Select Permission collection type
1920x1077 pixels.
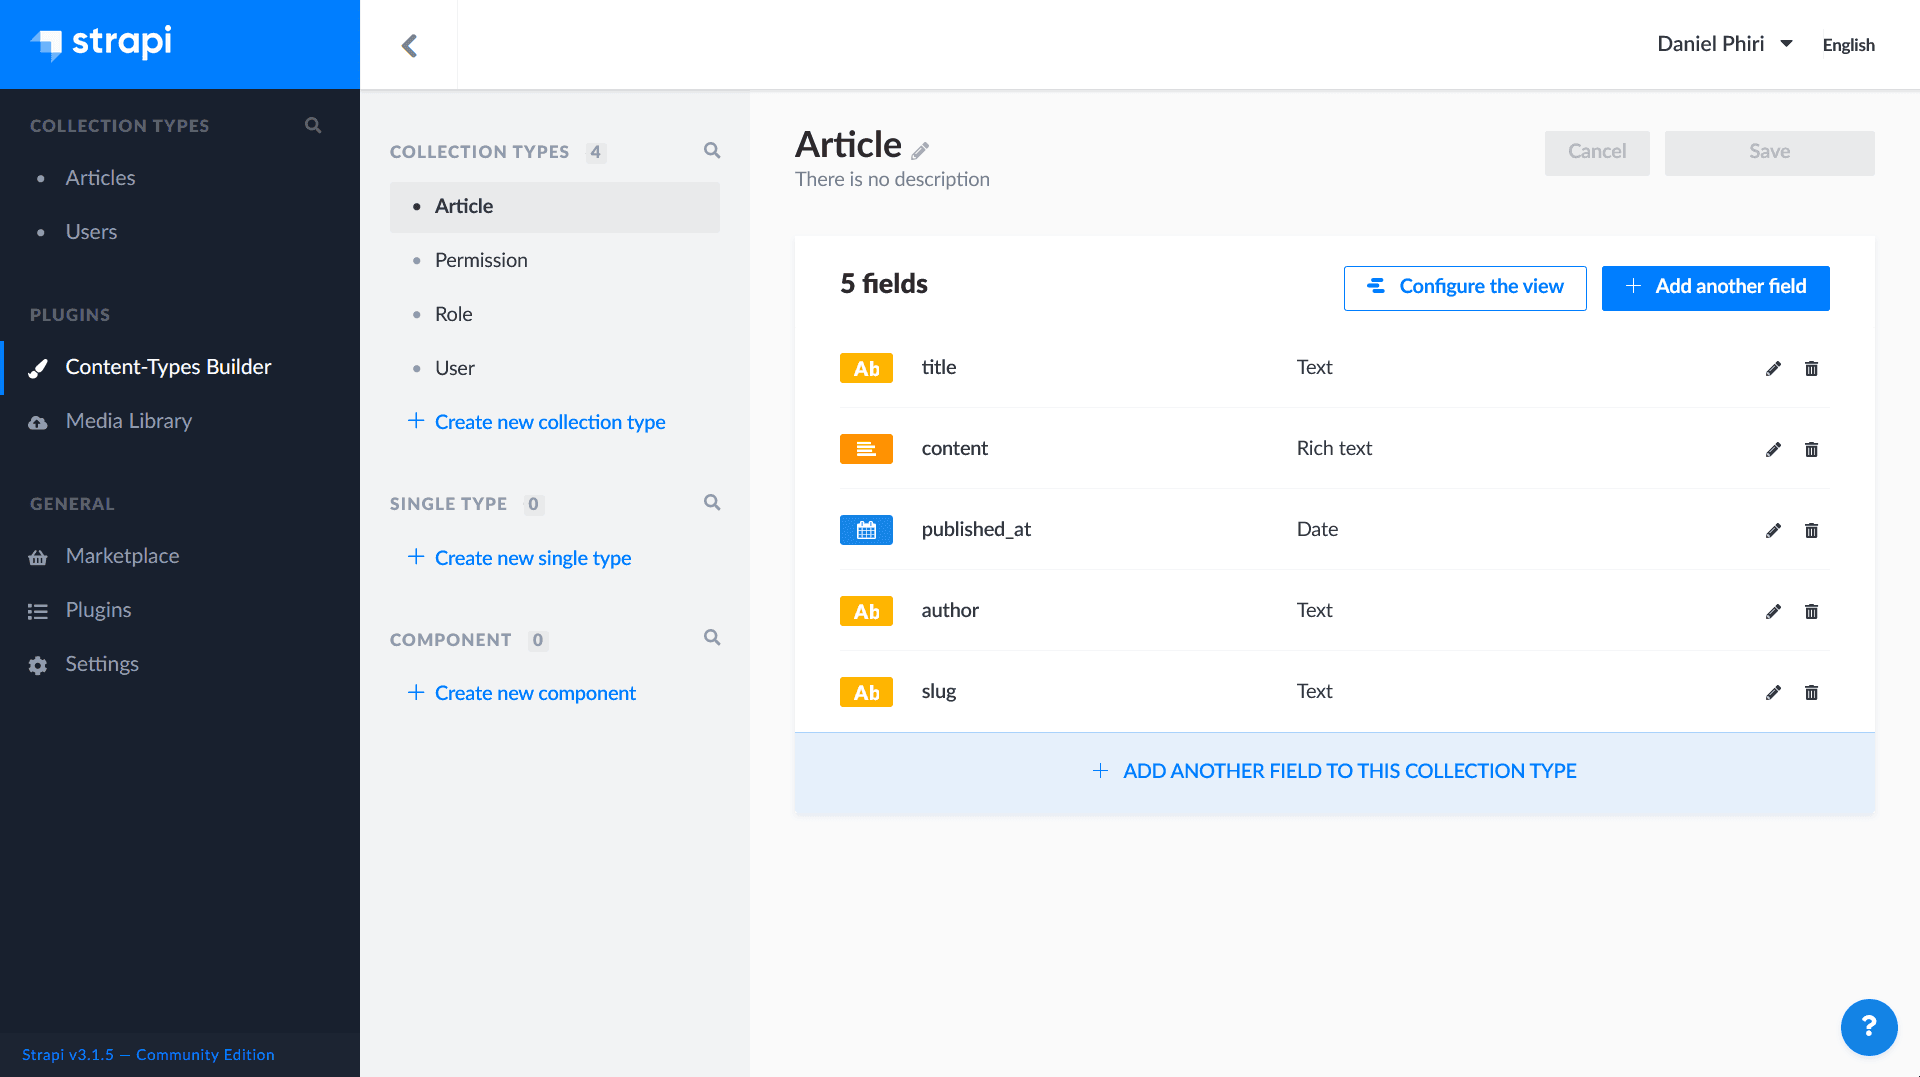click(x=481, y=260)
